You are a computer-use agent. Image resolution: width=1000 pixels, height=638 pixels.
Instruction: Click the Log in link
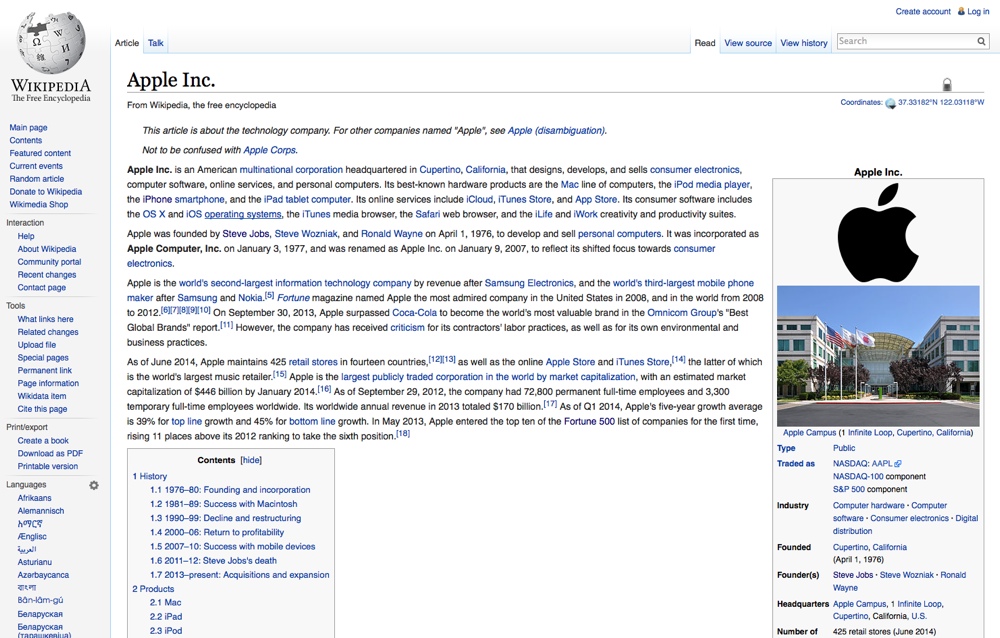coord(978,11)
